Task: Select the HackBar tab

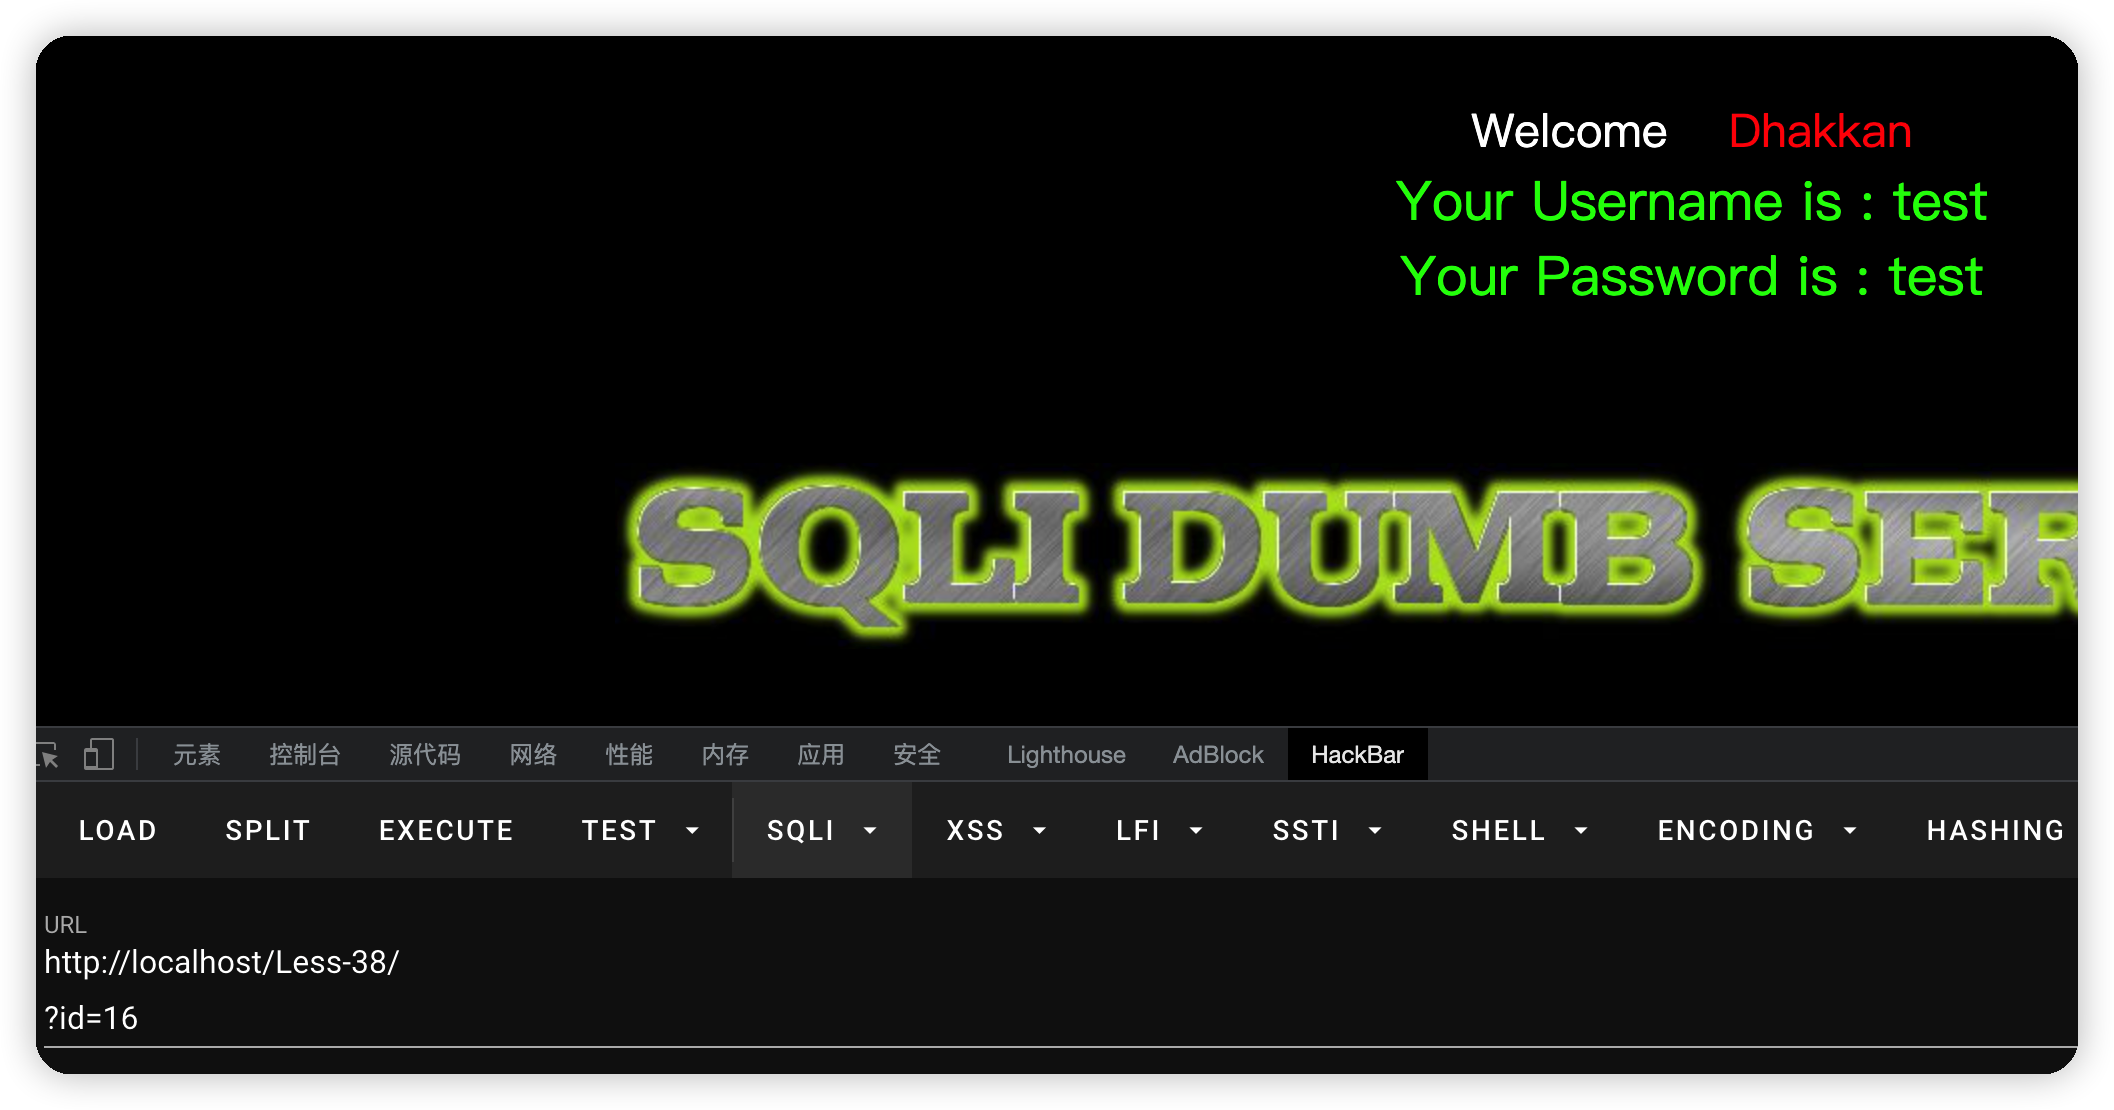Action: pyautogui.click(x=1356, y=755)
